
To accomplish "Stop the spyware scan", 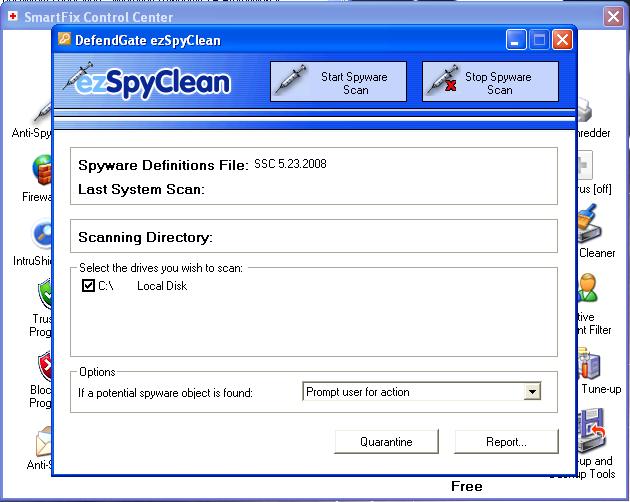I will click(490, 82).
